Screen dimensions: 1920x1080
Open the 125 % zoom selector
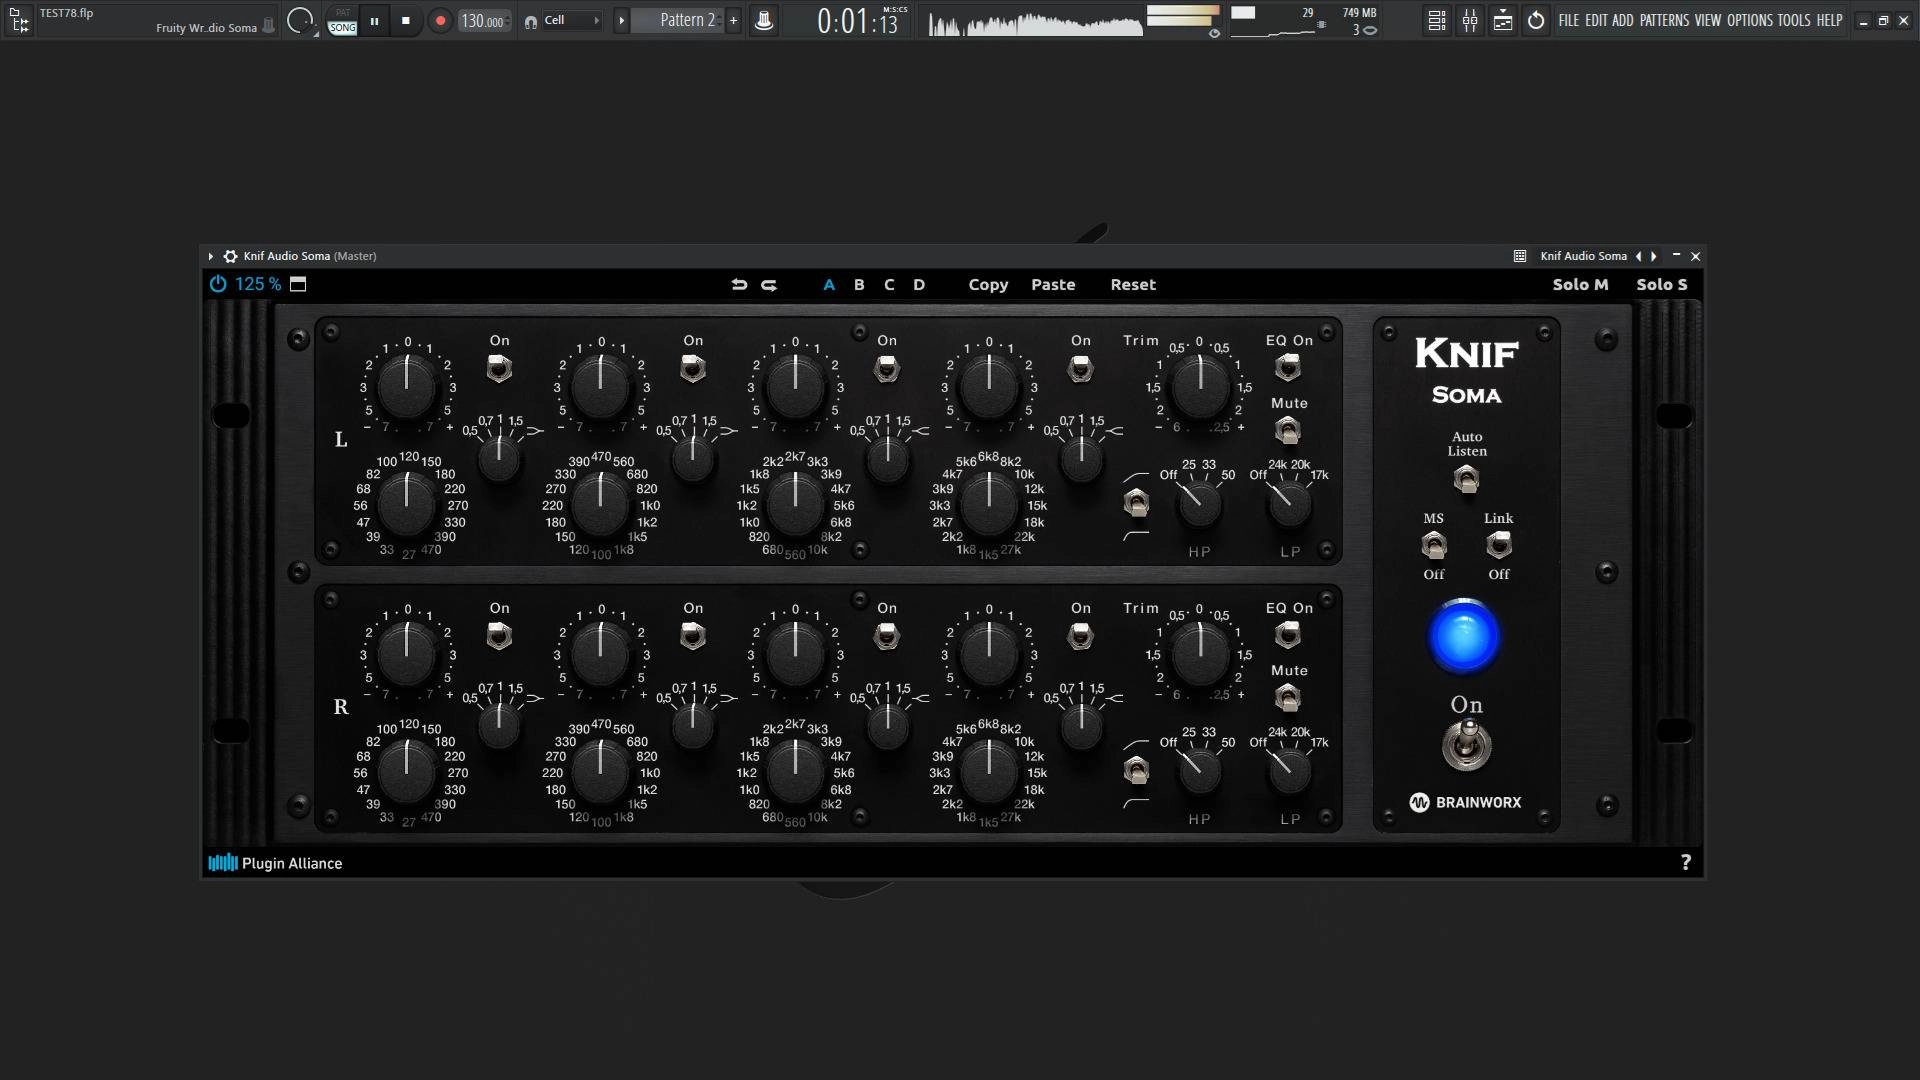point(258,284)
